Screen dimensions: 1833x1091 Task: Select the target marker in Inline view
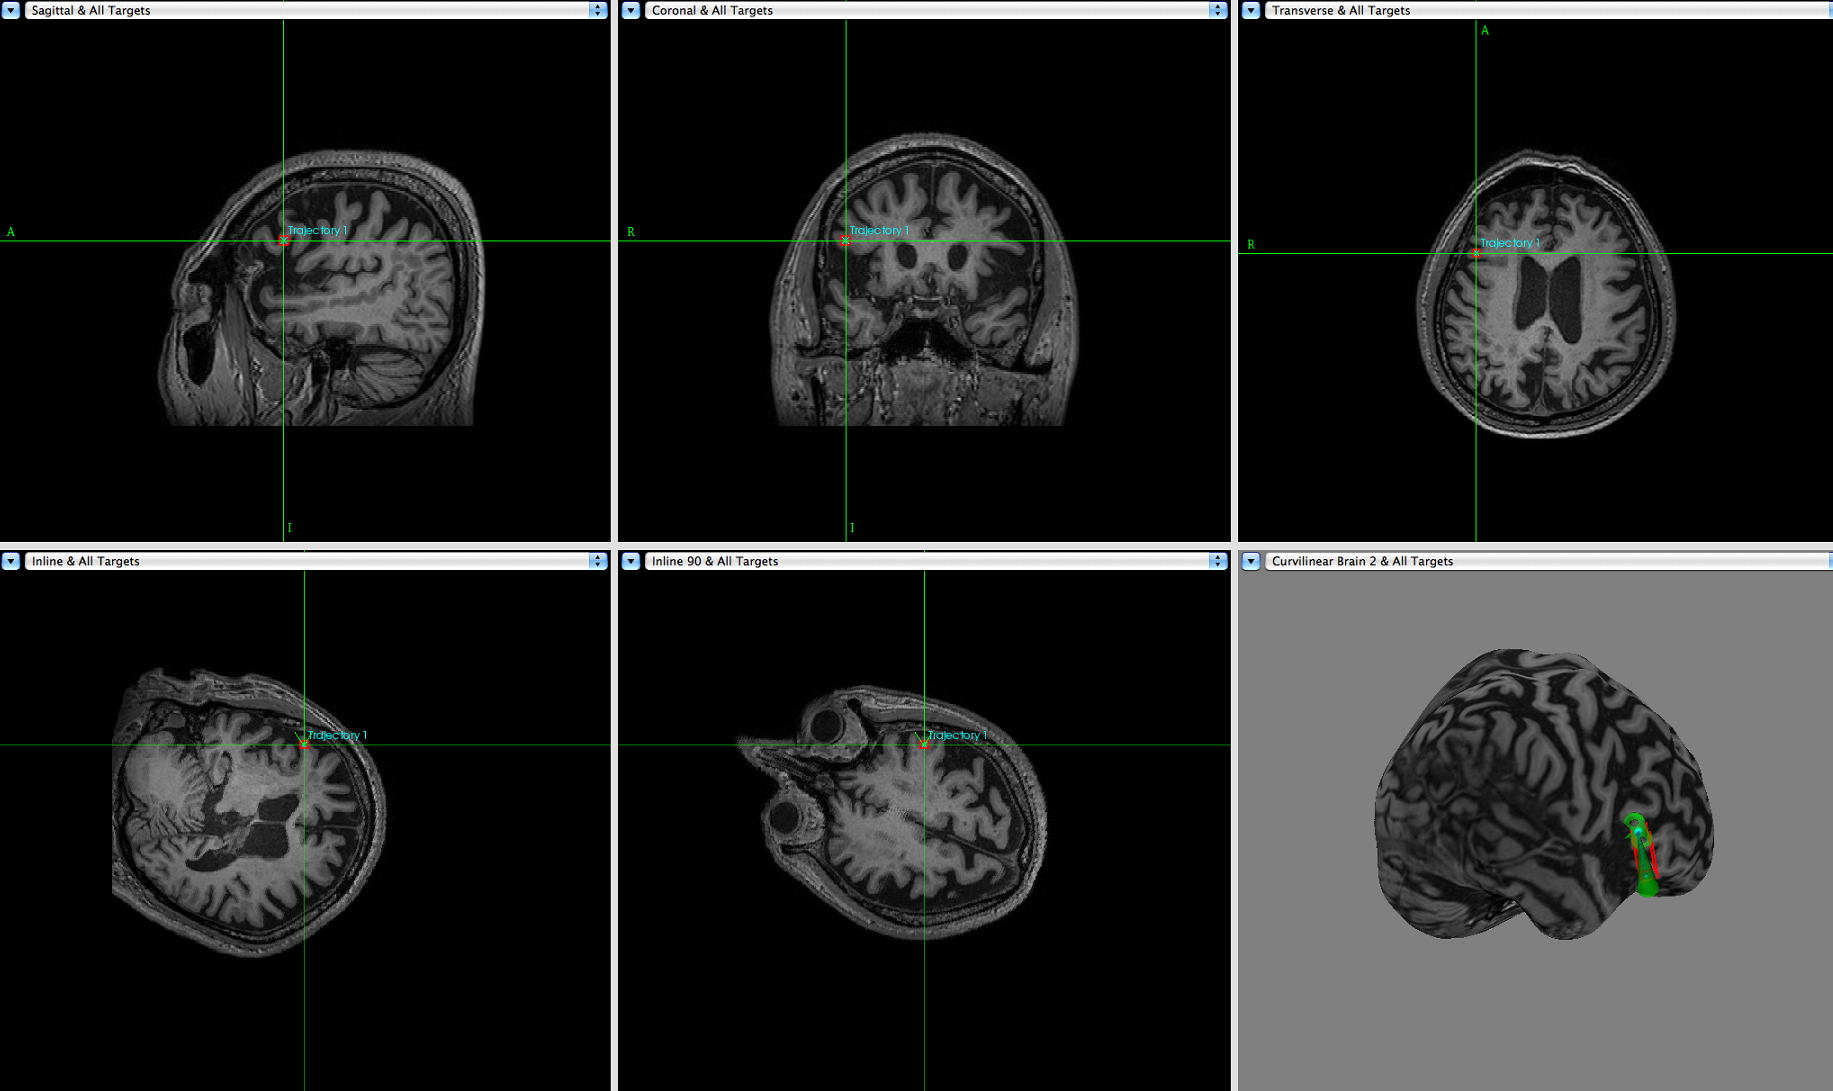point(304,742)
